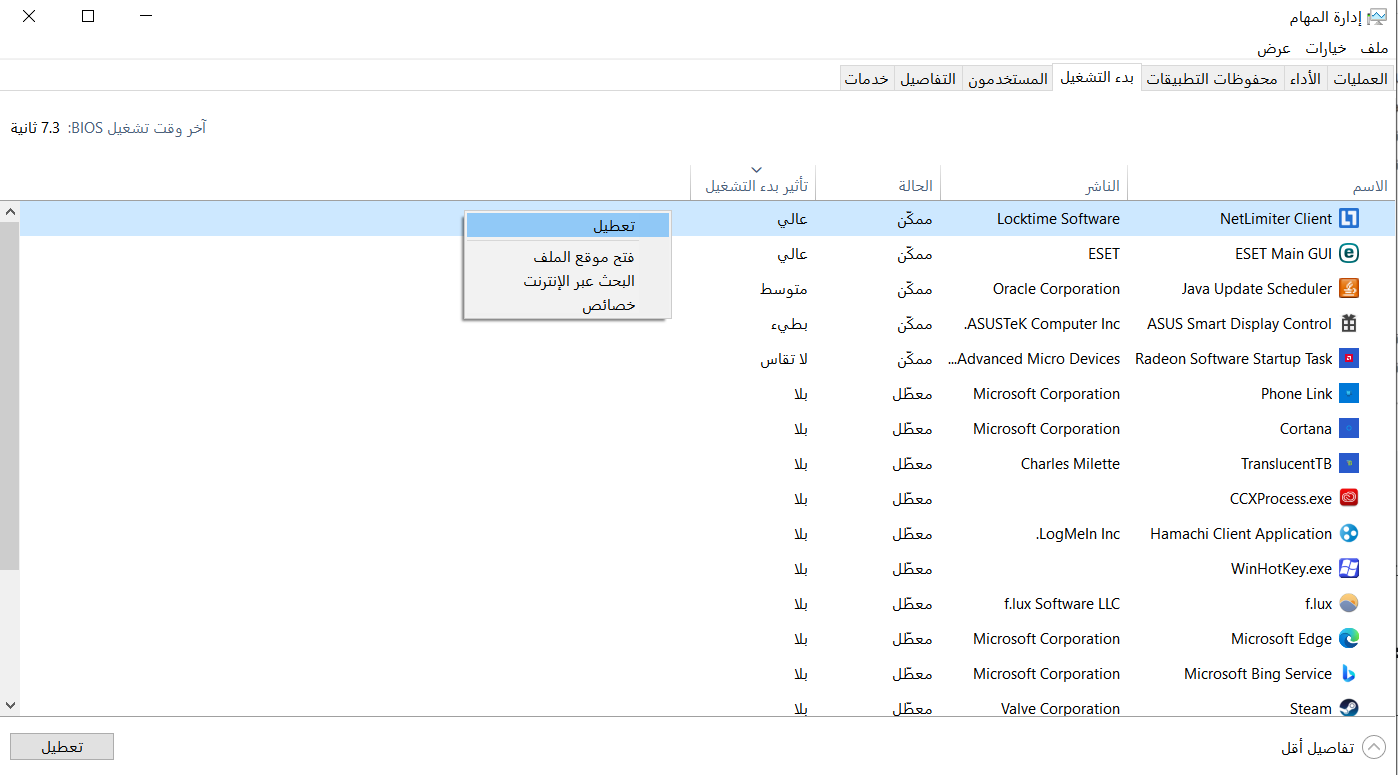
Task: Maximize the Task Manager window
Action: click(x=88, y=16)
